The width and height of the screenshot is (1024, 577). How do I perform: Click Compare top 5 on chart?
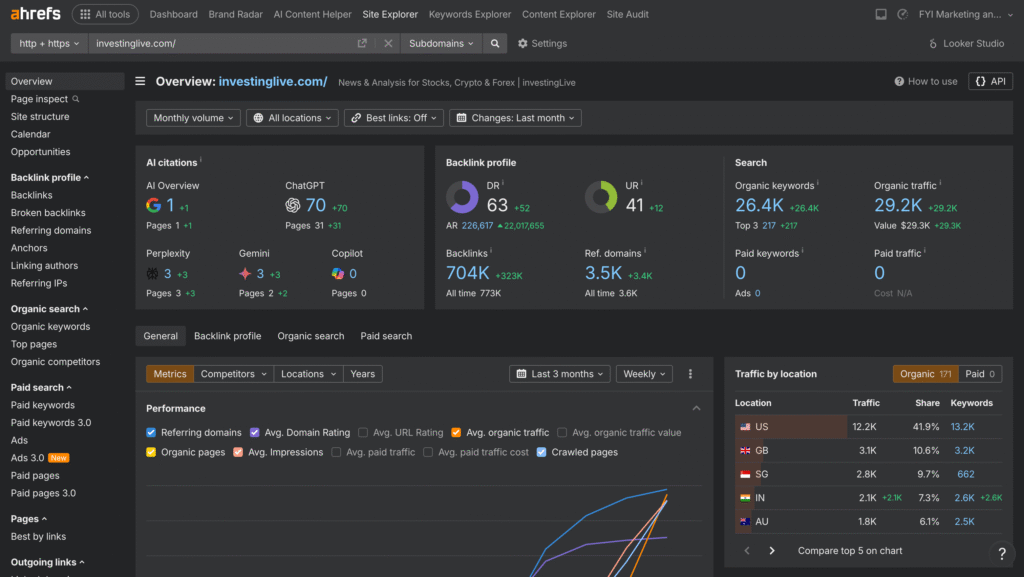coord(850,550)
